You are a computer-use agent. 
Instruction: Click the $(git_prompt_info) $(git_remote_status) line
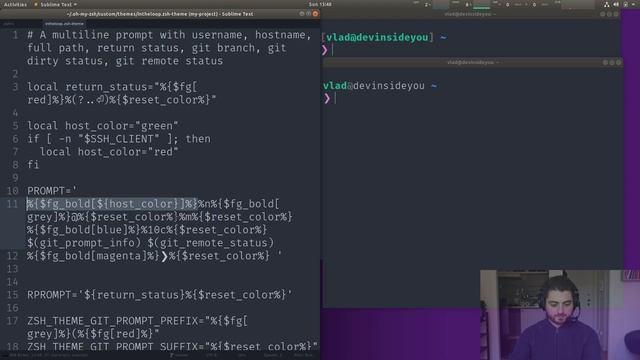tap(150, 243)
